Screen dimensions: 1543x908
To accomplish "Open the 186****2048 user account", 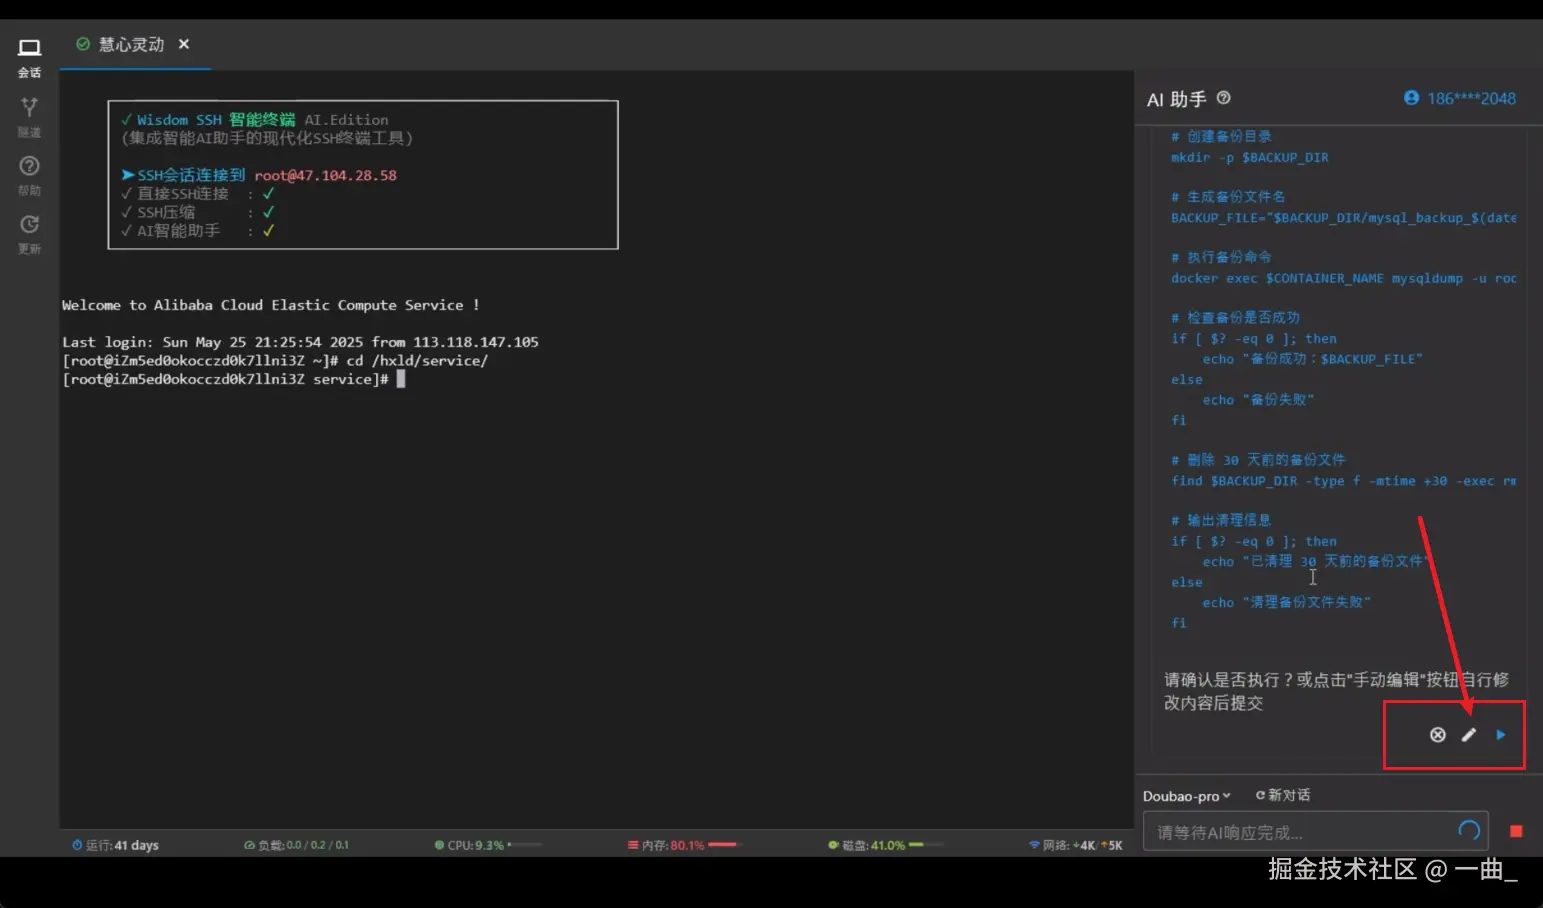I will (x=1460, y=98).
